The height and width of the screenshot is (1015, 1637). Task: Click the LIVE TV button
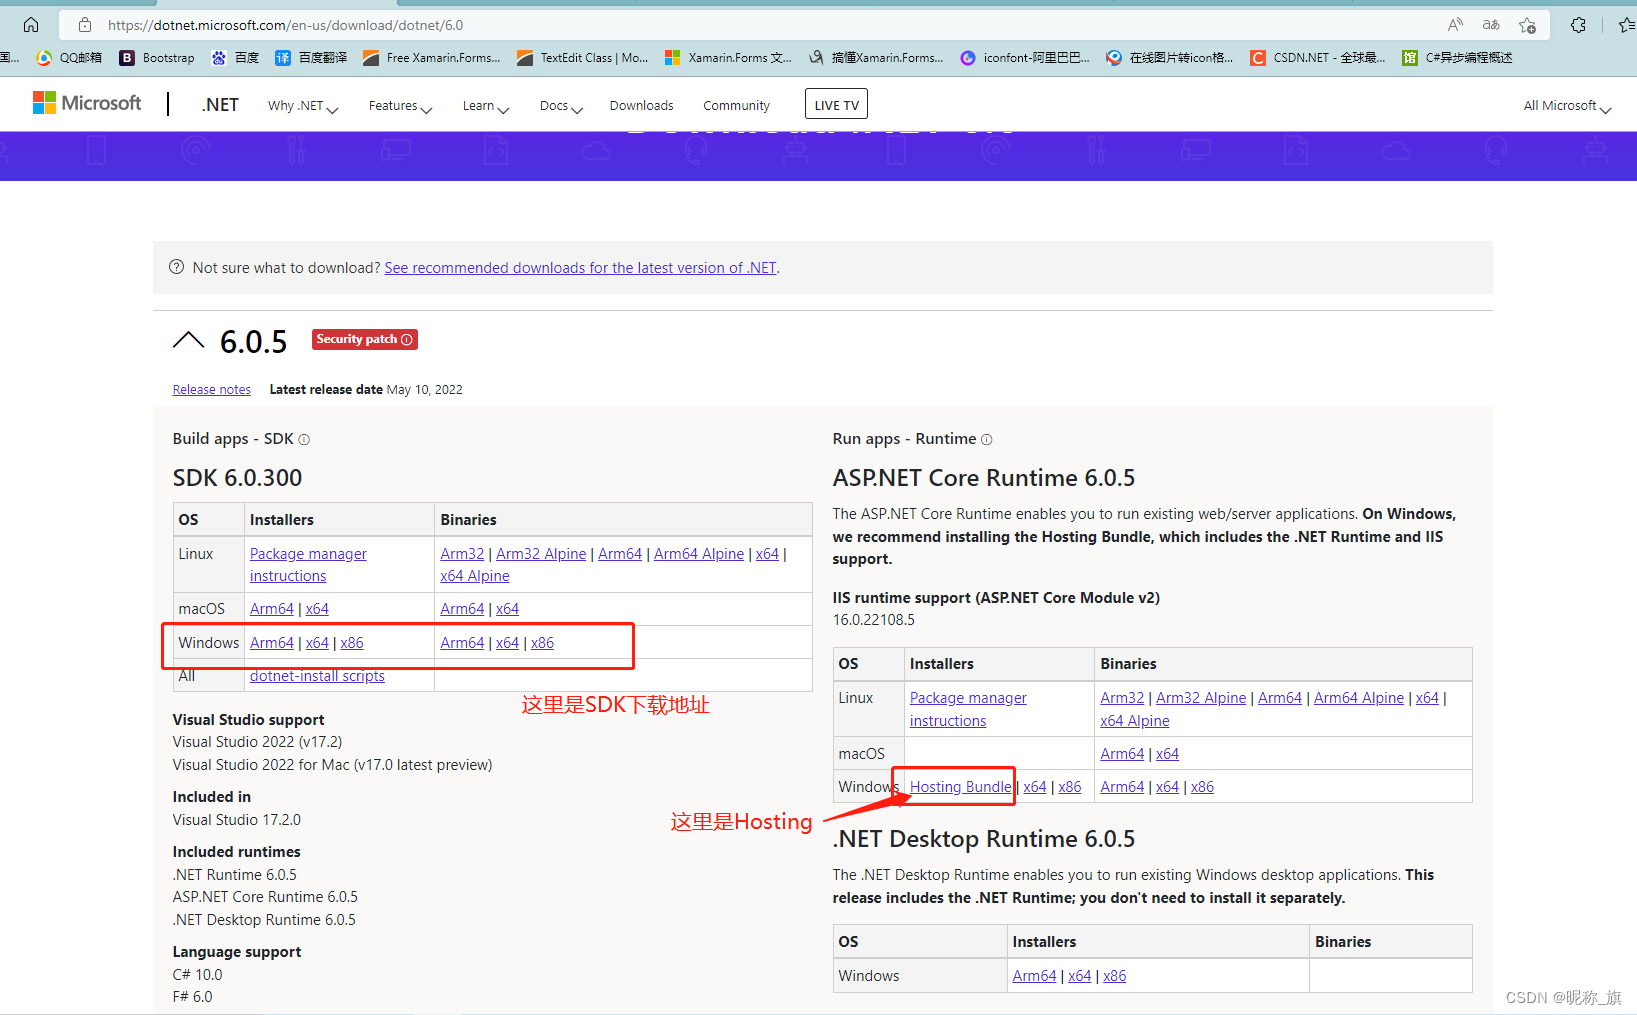tap(836, 104)
